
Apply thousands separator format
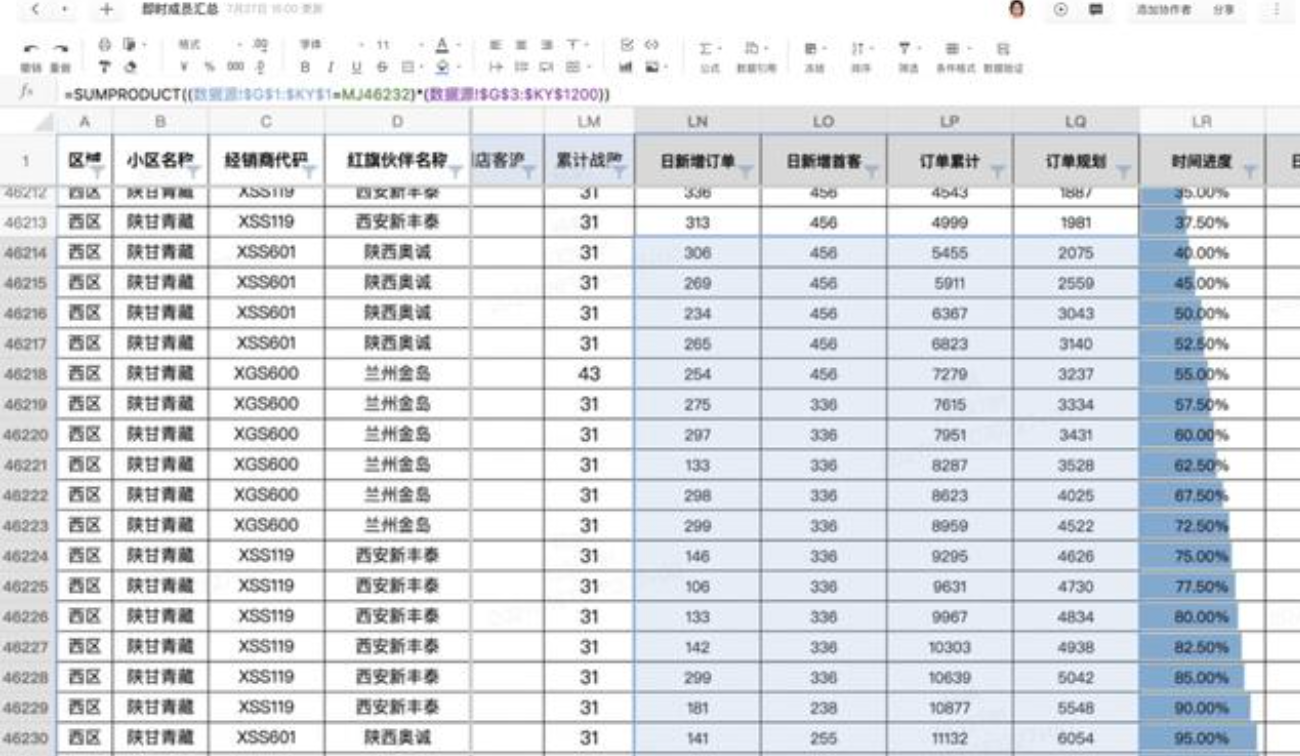click(234, 69)
